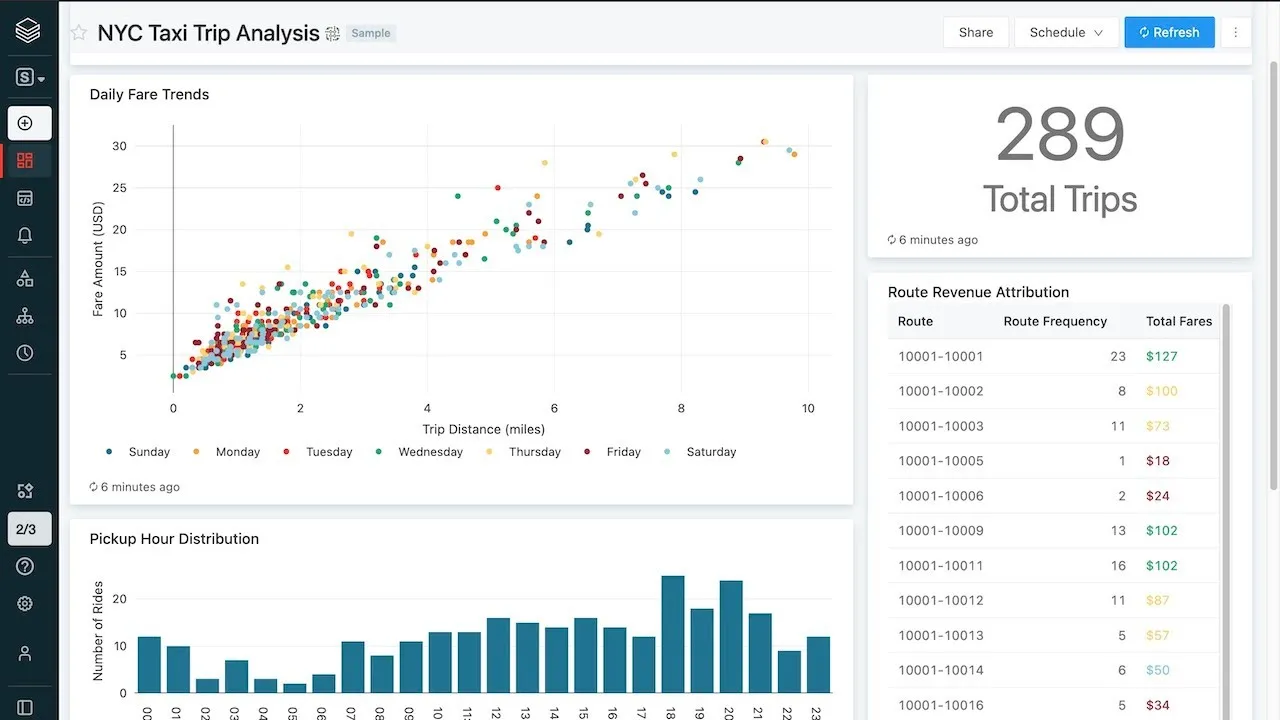Viewport: 1280px width, 720px height.
Task: Sort by the Total Fares column header
Action: [x=1179, y=321]
